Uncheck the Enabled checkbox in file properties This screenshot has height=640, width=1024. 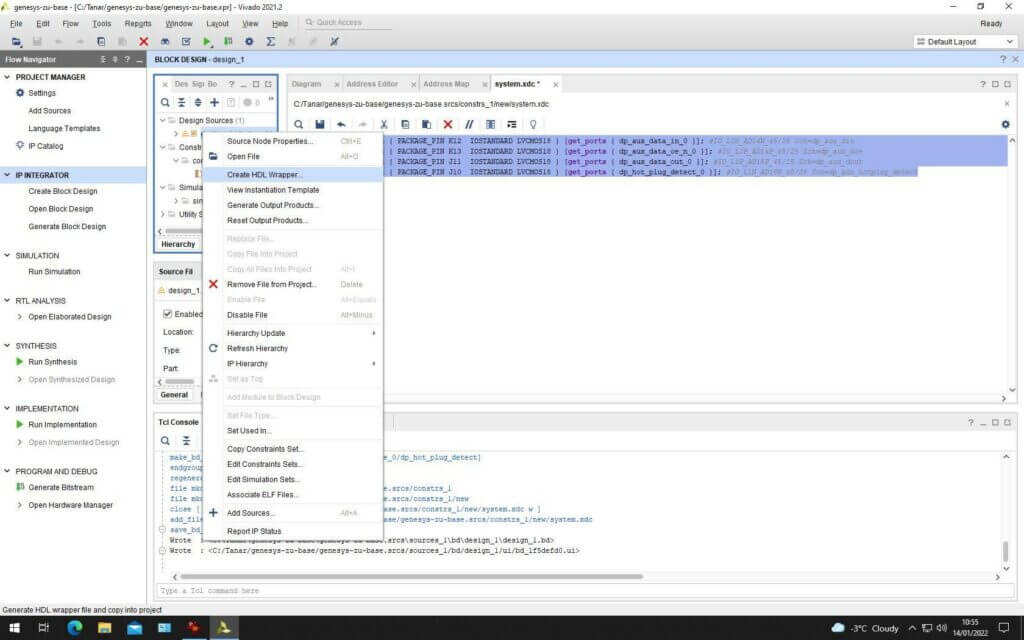click(168, 313)
